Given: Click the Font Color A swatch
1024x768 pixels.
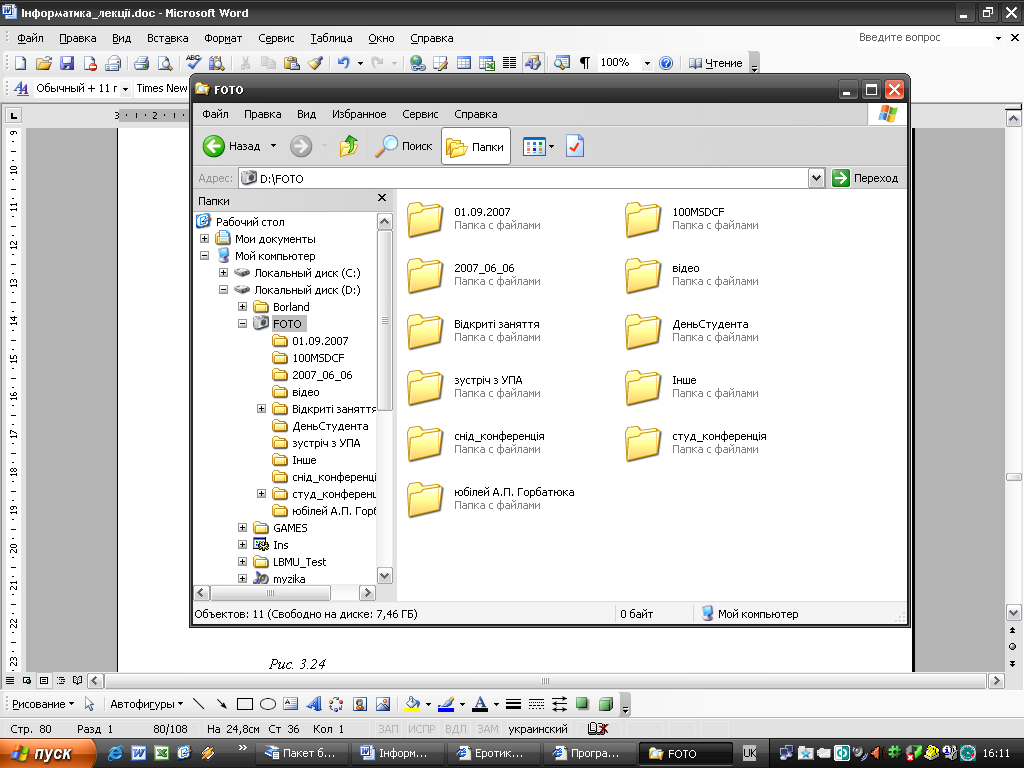Looking at the screenshot, I should (480, 704).
